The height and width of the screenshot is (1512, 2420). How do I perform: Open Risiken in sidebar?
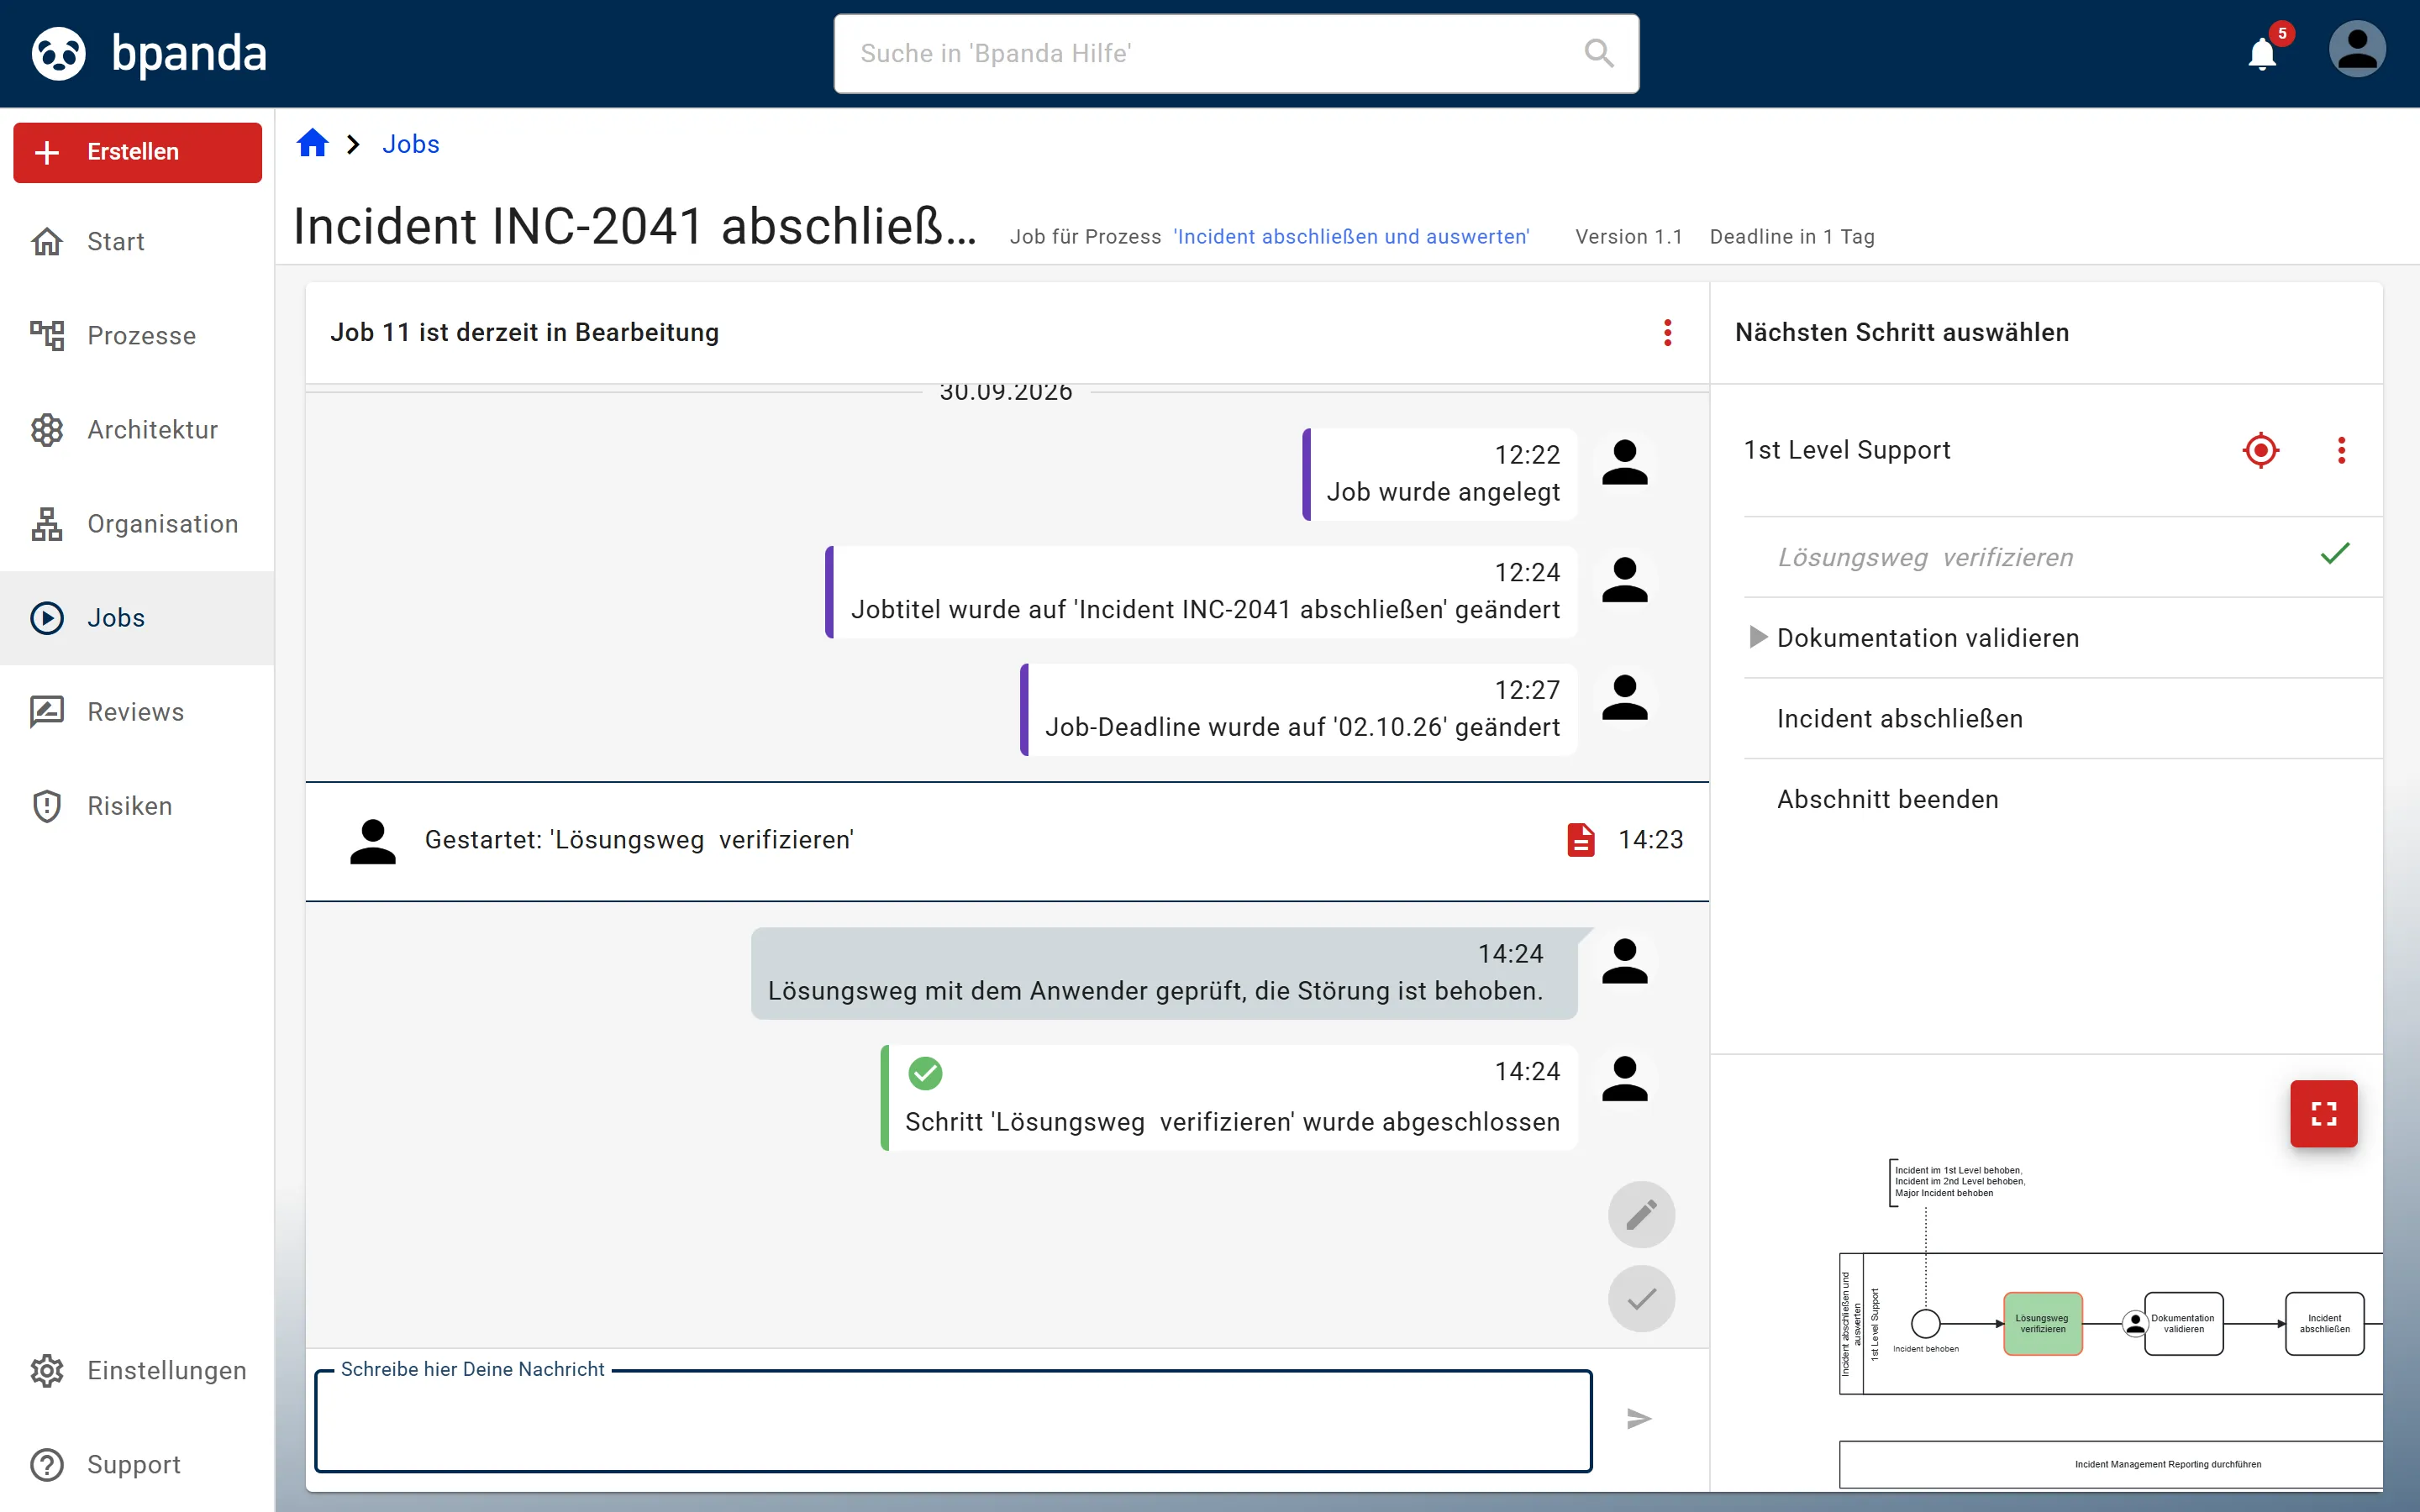point(138,806)
